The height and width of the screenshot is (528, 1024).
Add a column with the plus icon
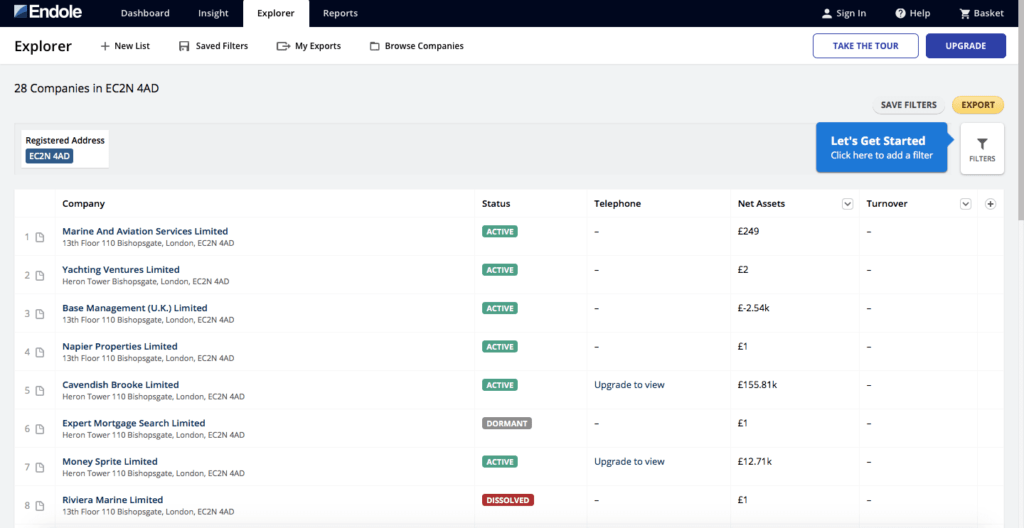pyautogui.click(x=990, y=204)
